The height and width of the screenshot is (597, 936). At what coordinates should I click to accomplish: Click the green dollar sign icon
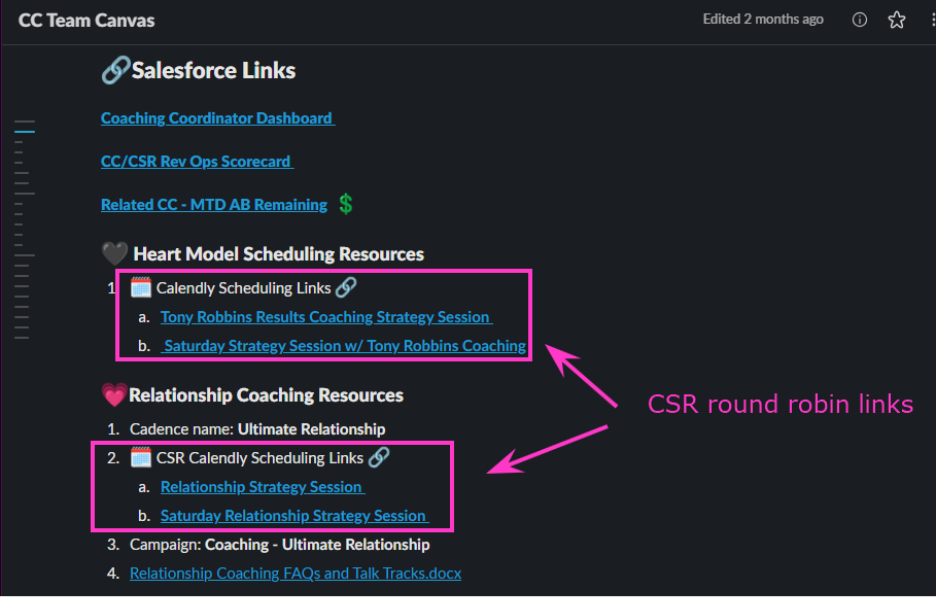[346, 204]
